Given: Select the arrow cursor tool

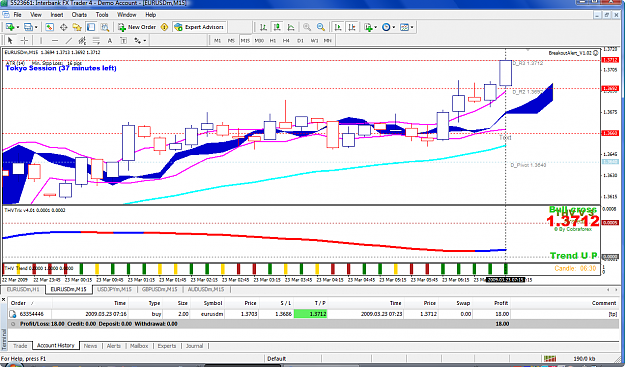Looking at the screenshot, I should pyautogui.click(x=10, y=40).
